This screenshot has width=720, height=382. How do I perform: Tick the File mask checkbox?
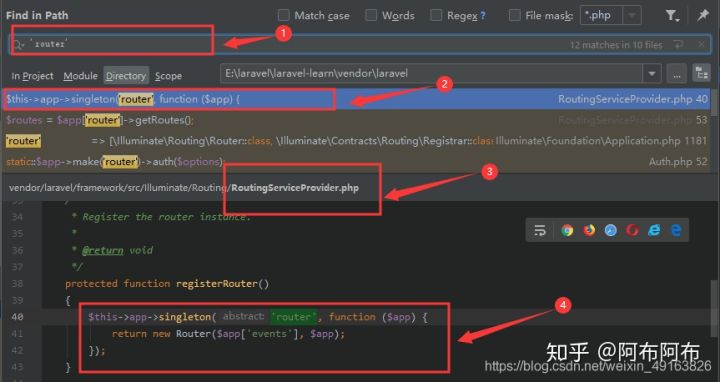pyautogui.click(x=515, y=15)
